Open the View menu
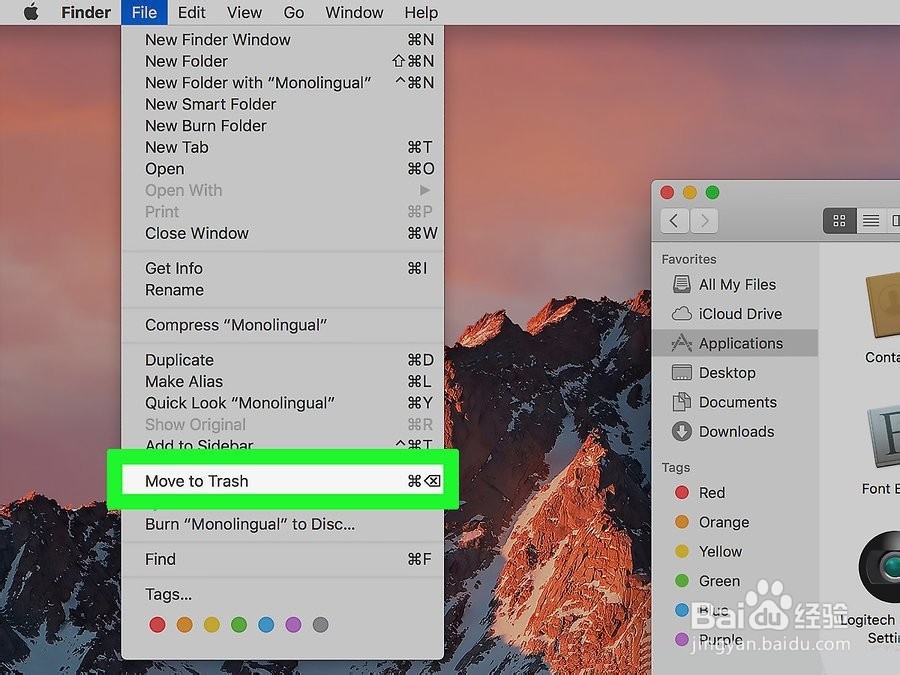This screenshot has height=675, width=900. pos(244,12)
